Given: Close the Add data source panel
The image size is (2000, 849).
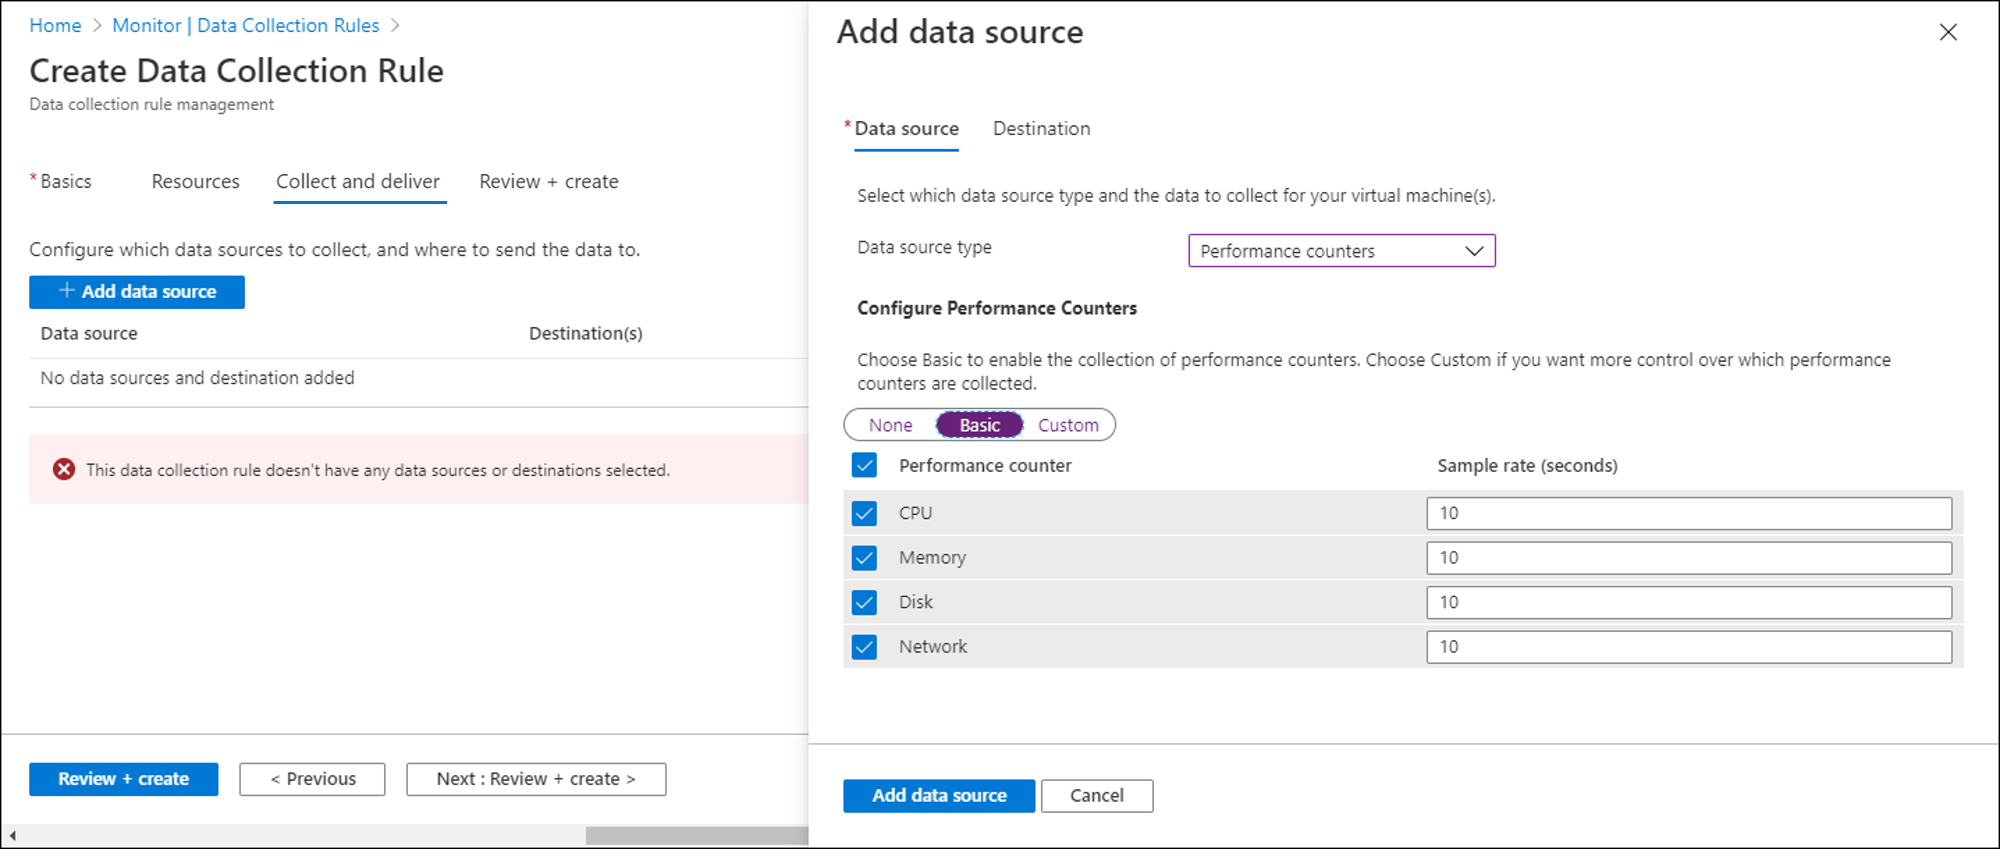Looking at the screenshot, I should [1947, 32].
